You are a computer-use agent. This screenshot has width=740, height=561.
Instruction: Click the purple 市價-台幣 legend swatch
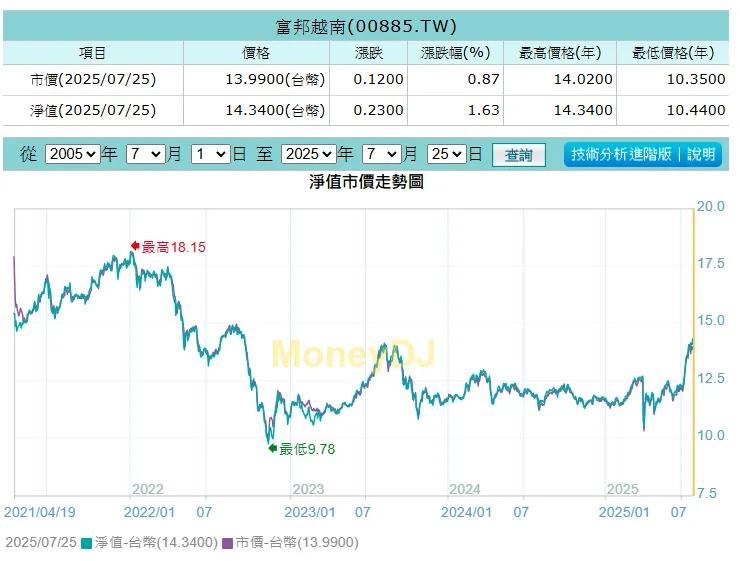click(x=227, y=543)
